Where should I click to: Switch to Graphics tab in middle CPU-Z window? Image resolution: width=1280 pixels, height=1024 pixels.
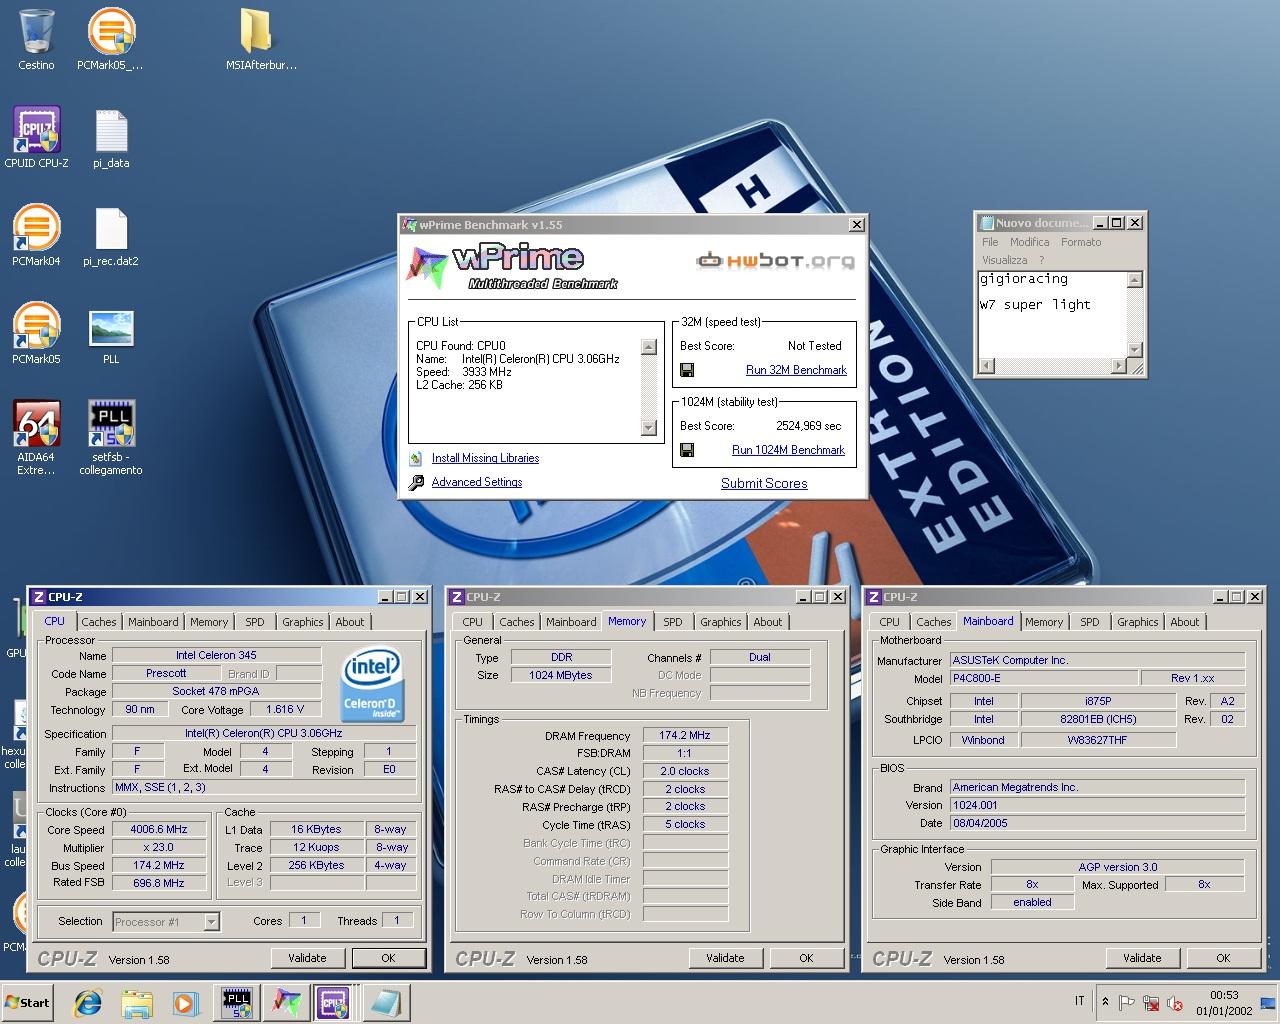pyautogui.click(x=721, y=622)
